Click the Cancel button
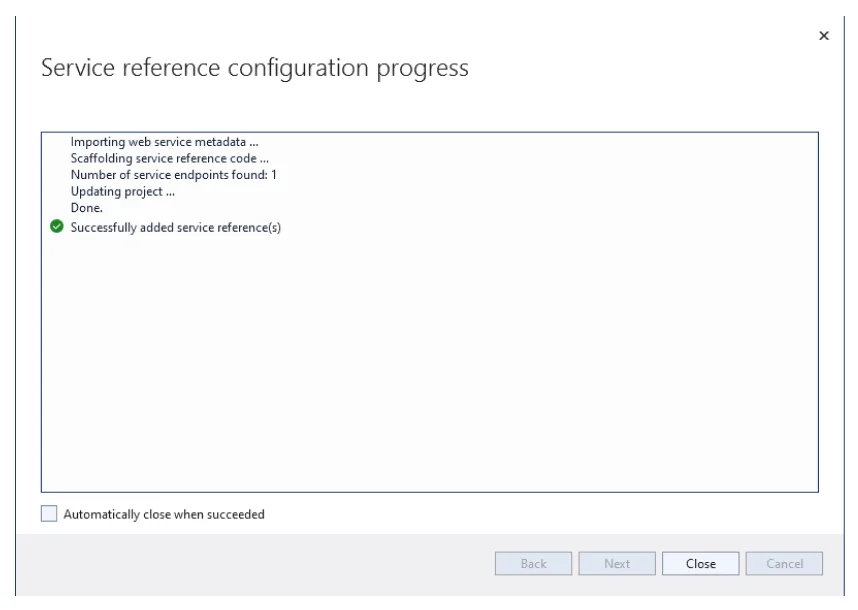This screenshot has height=610, width=858. coord(784,563)
